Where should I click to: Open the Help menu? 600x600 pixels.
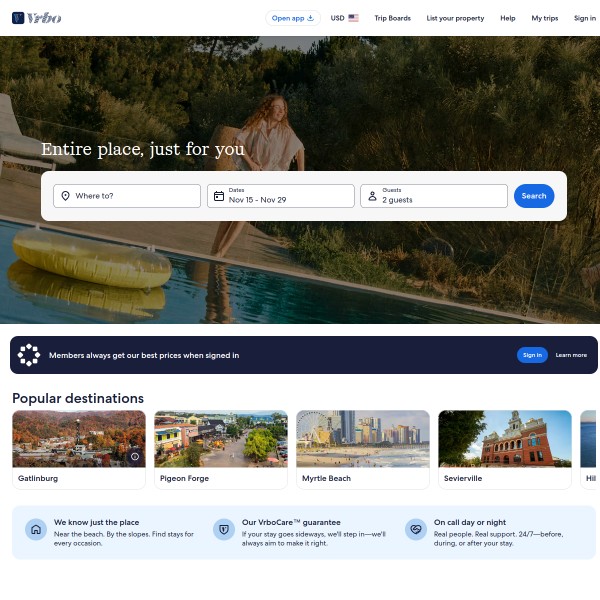(507, 18)
